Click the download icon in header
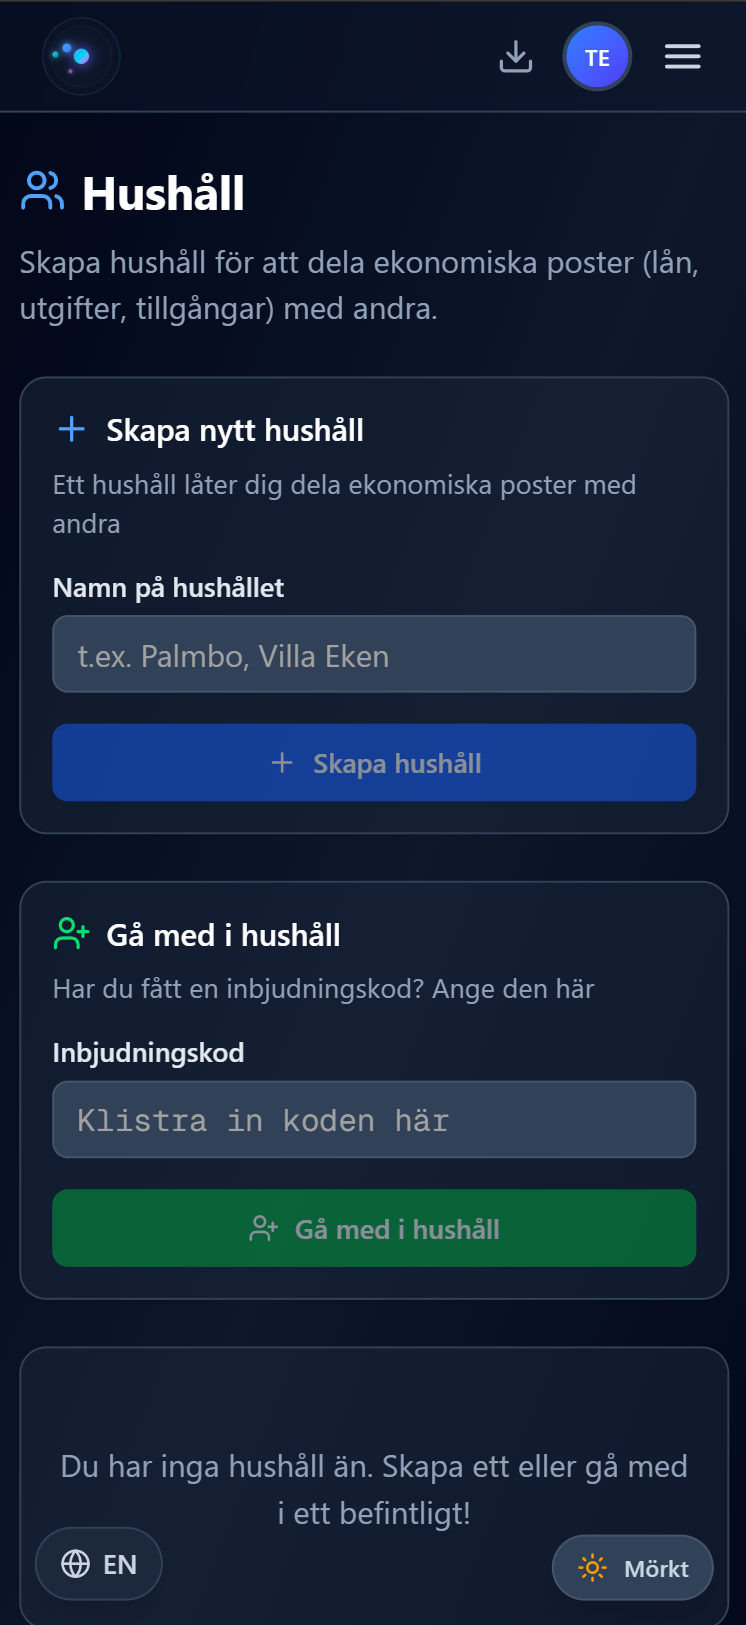Image resolution: width=746 pixels, height=1625 pixels. pos(516,57)
